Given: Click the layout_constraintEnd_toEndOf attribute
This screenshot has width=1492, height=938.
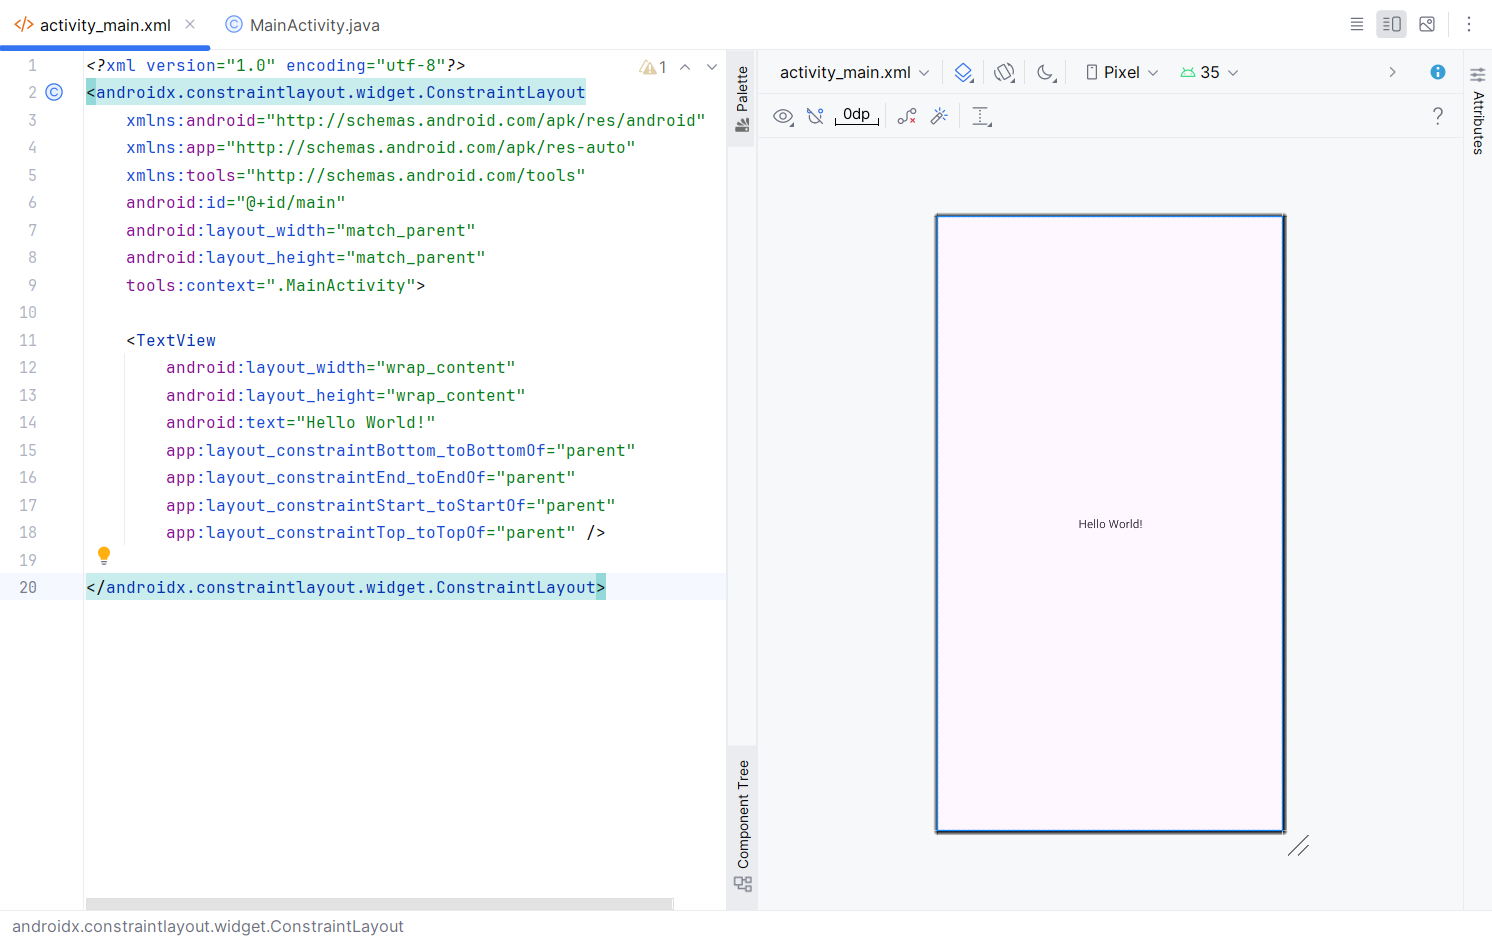Looking at the screenshot, I should 371,477.
